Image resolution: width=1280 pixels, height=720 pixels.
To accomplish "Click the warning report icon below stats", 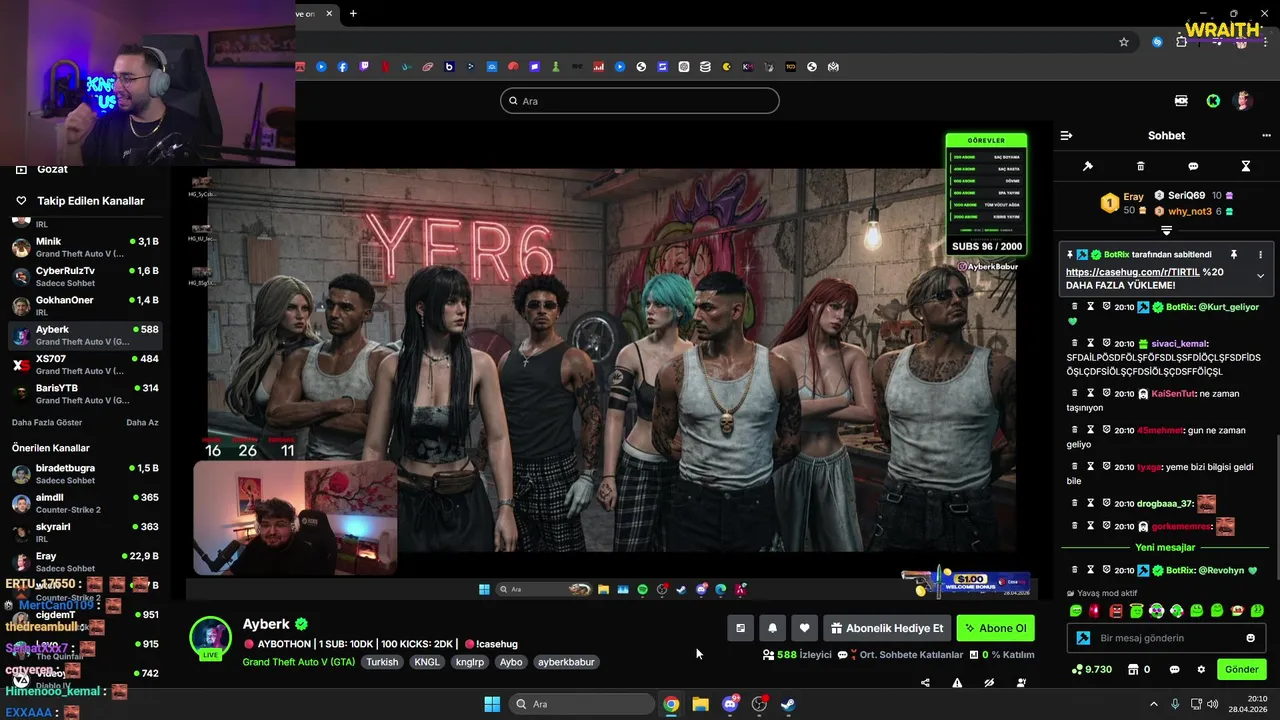I will tap(957, 683).
